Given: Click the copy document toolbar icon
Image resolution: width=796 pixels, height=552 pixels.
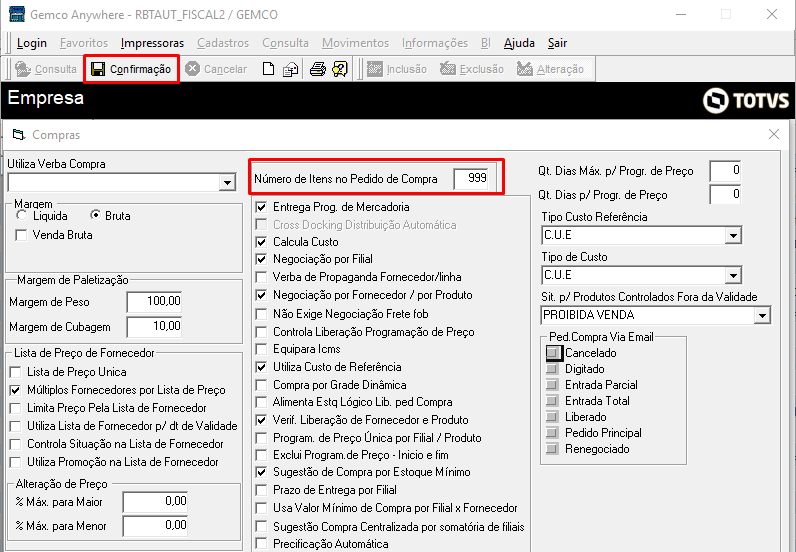Looking at the screenshot, I should [290, 69].
